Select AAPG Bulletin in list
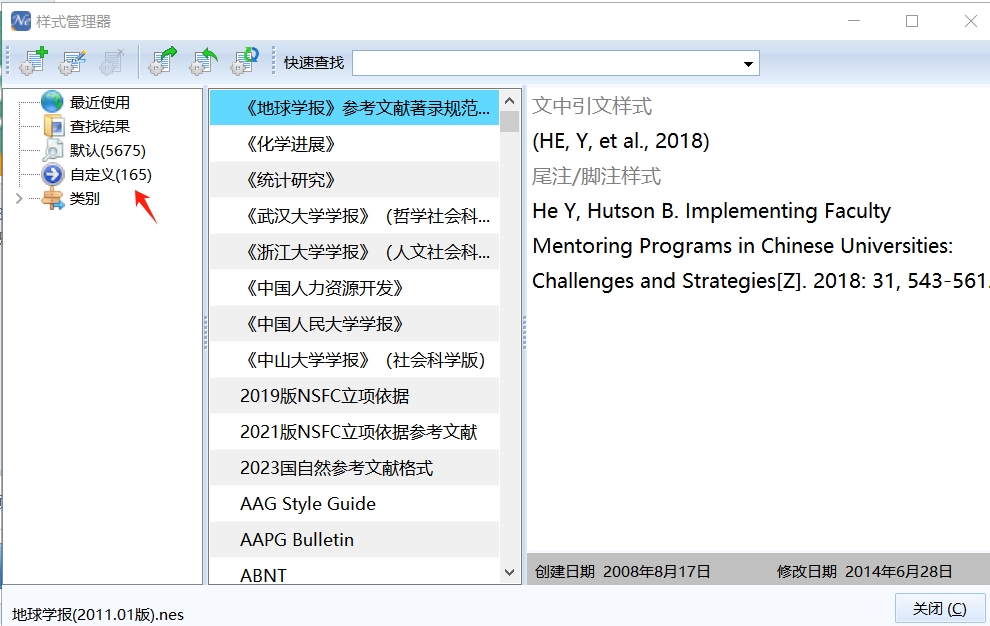 pos(354,540)
